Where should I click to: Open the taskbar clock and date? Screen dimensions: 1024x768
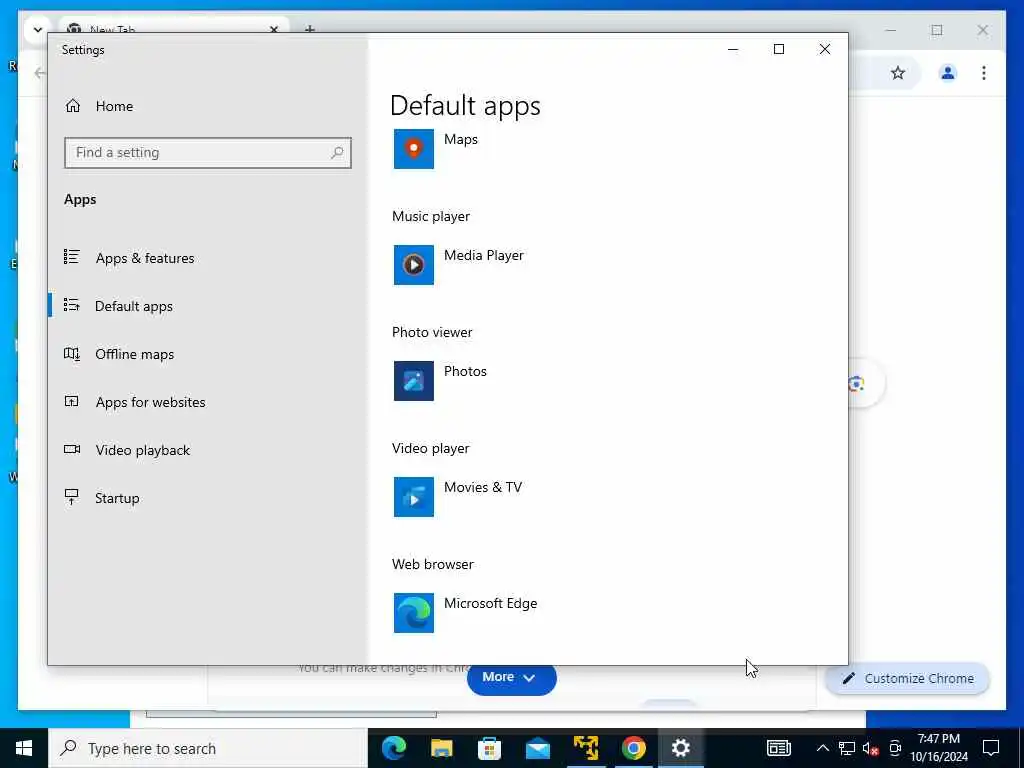pos(939,748)
